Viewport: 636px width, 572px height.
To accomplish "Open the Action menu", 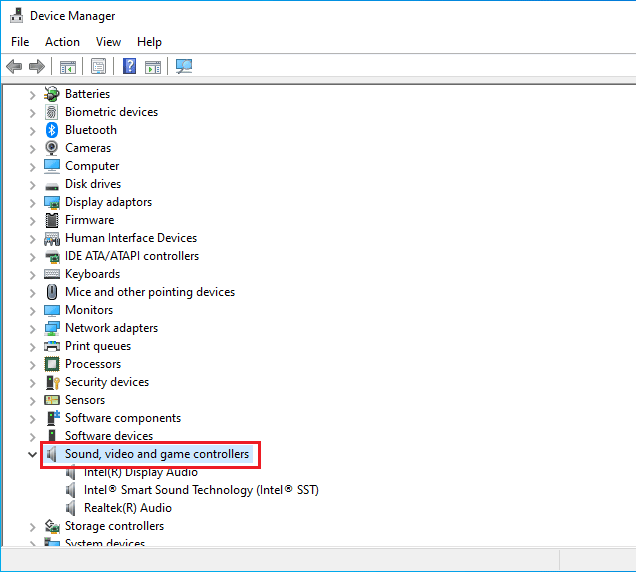I will point(62,42).
